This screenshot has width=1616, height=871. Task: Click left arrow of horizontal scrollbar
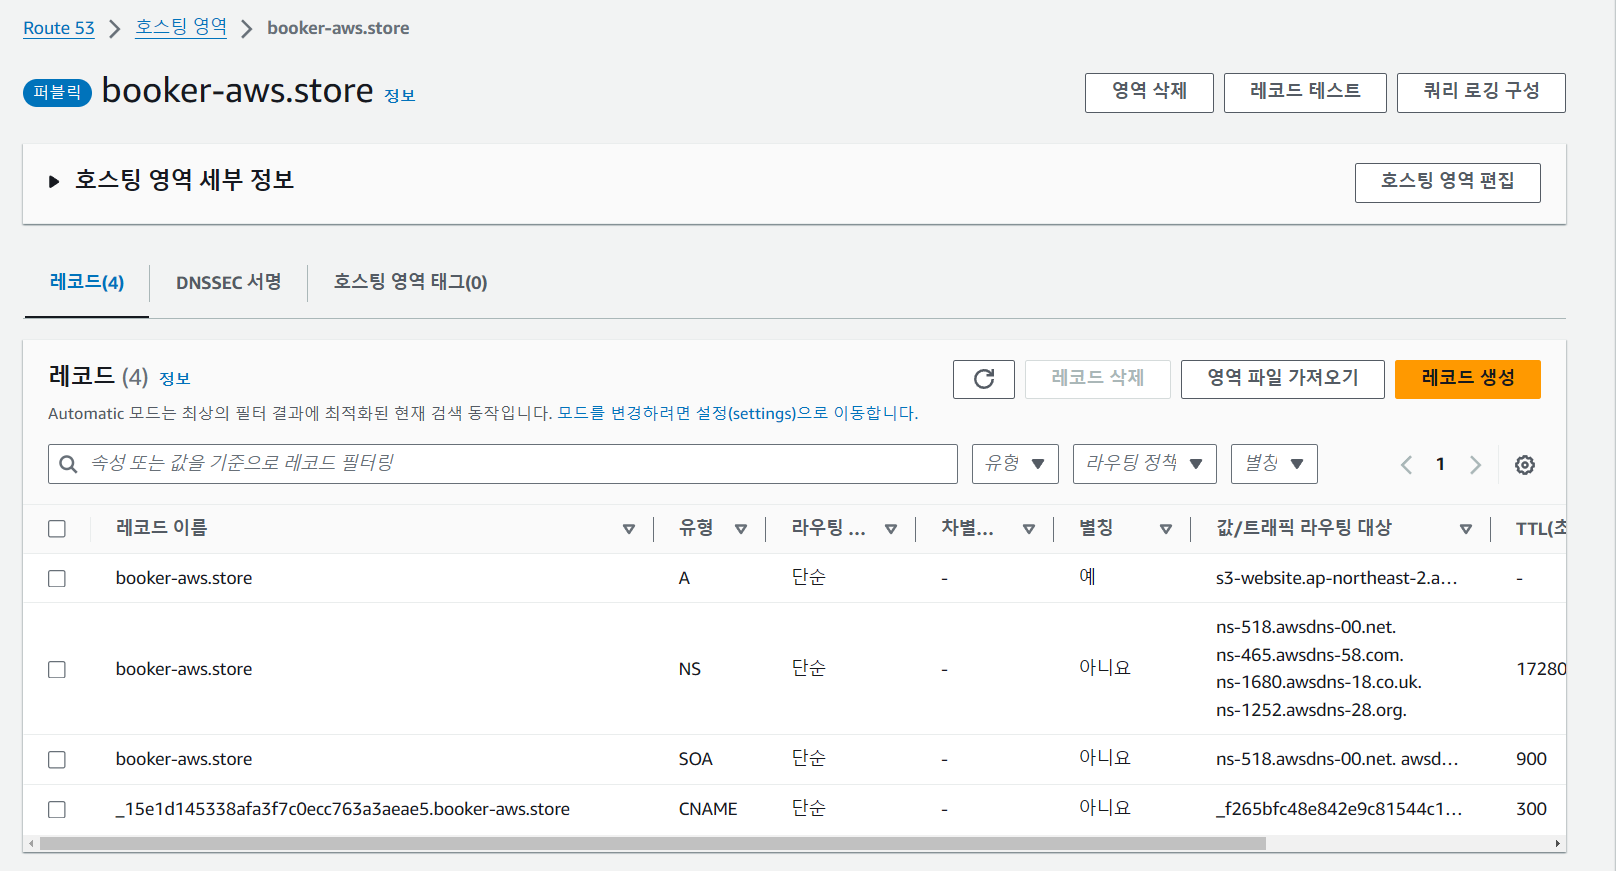click(x=31, y=844)
